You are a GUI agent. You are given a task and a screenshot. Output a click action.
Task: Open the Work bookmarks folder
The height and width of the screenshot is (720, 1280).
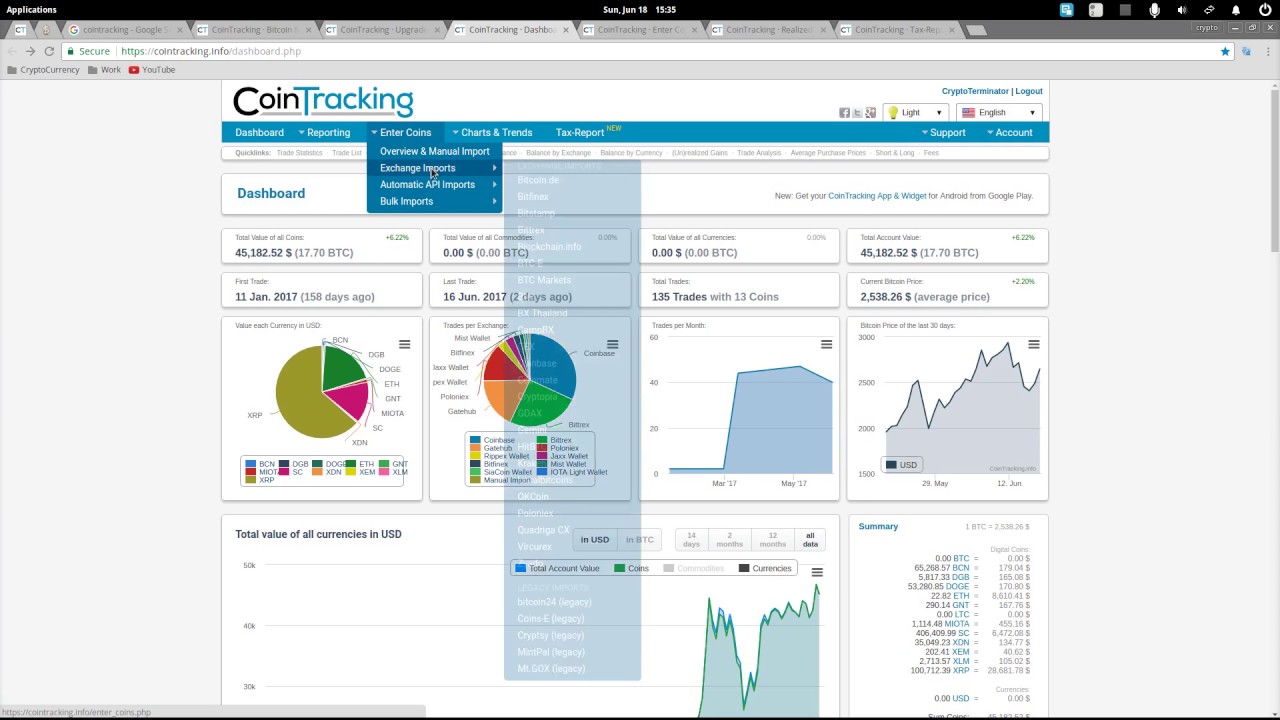104,70
